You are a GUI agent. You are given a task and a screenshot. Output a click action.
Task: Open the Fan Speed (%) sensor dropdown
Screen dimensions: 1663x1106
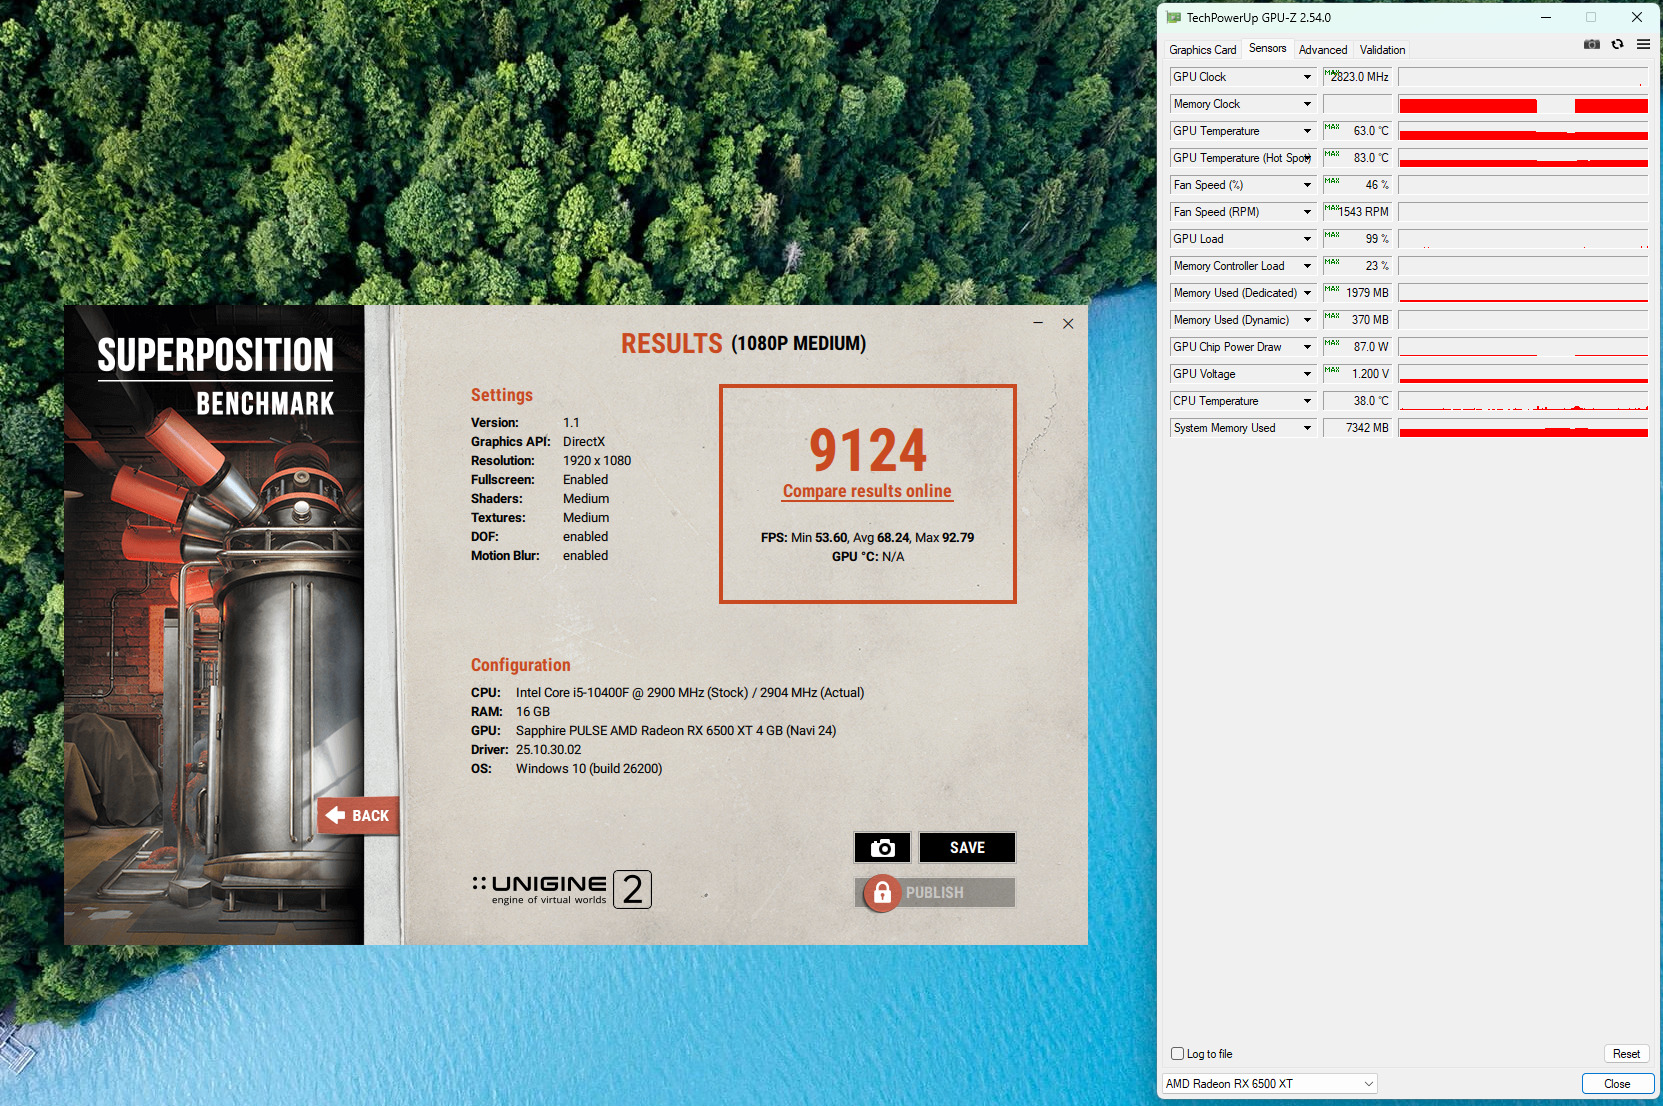[x=1307, y=185]
